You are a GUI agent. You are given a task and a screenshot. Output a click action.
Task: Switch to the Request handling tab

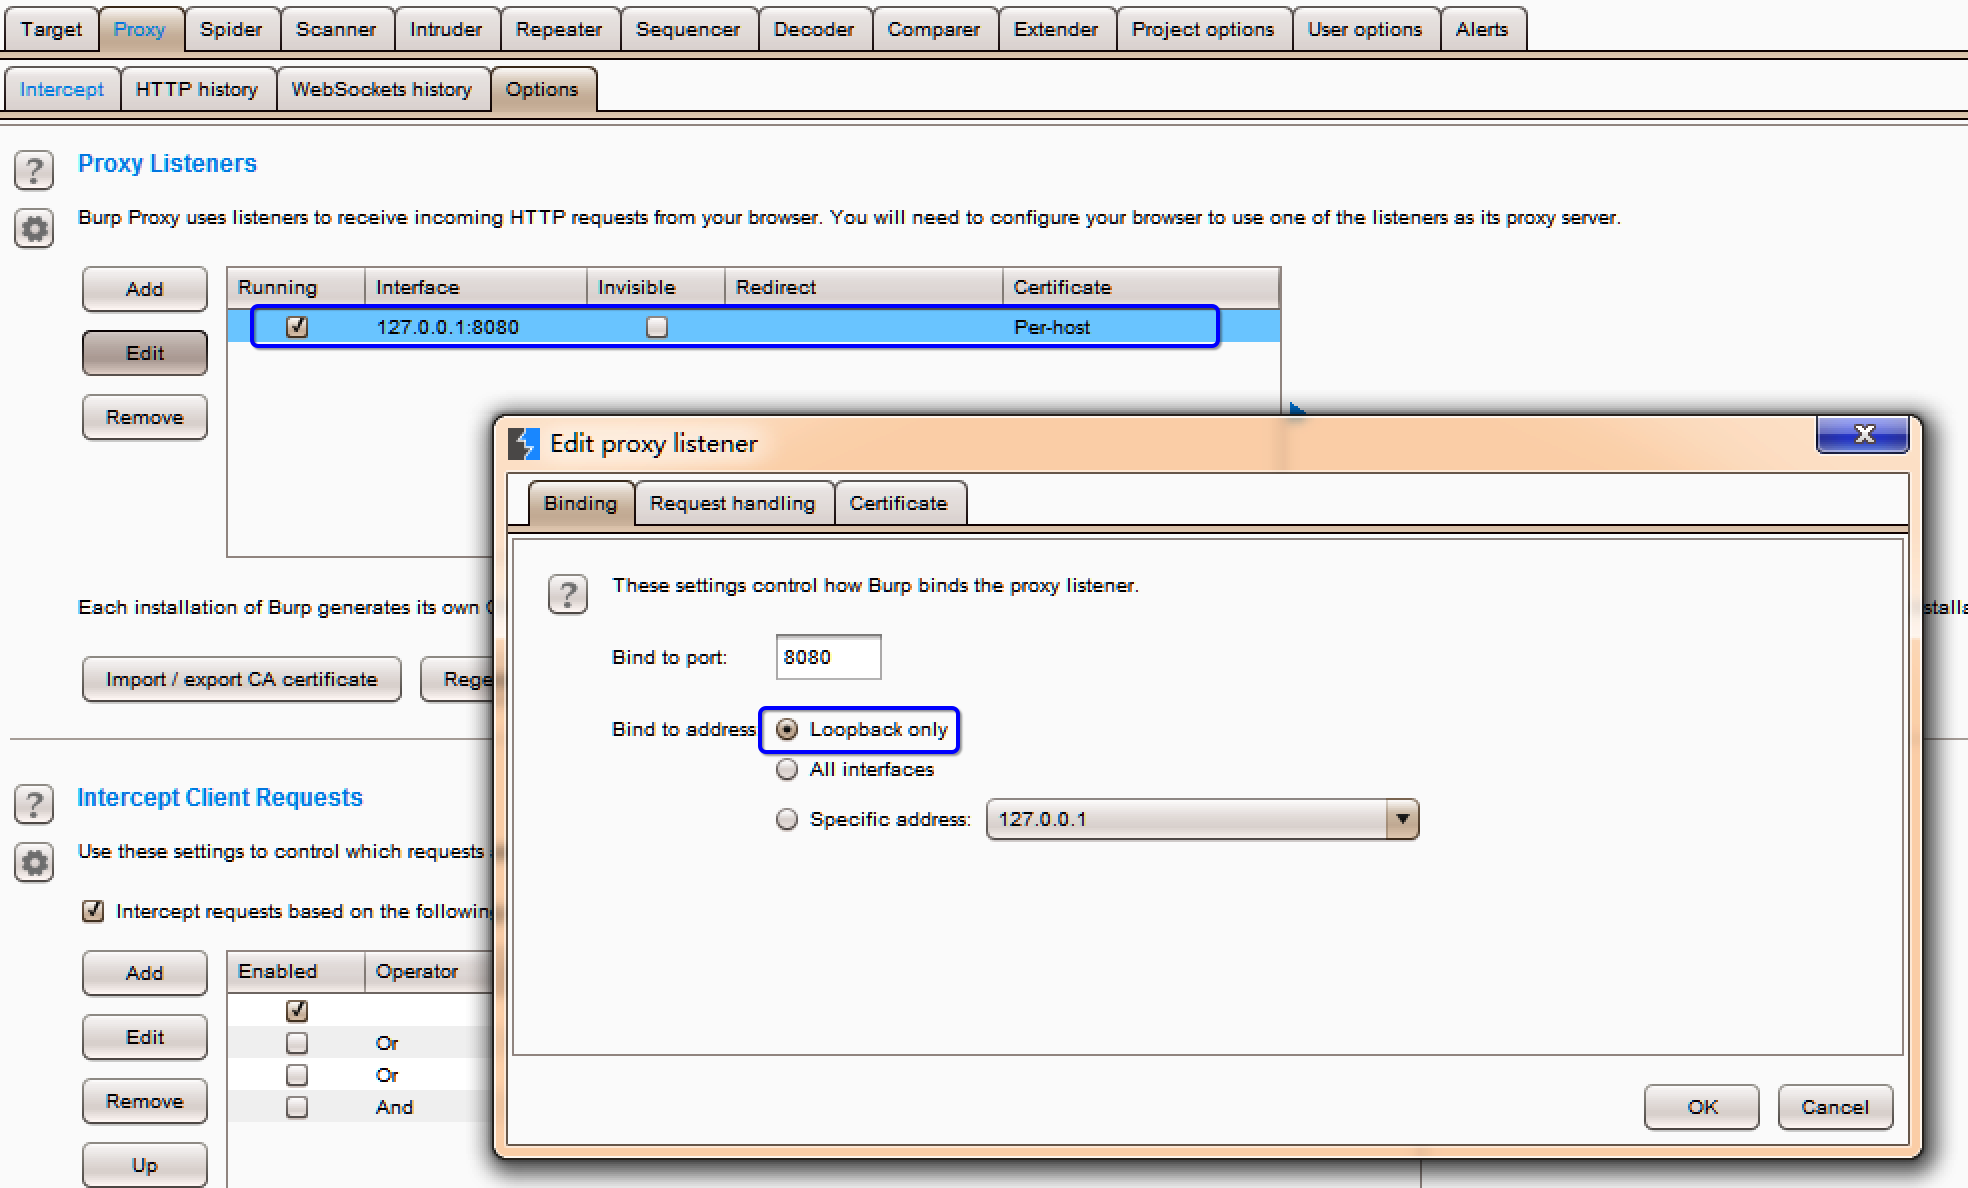(x=733, y=503)
